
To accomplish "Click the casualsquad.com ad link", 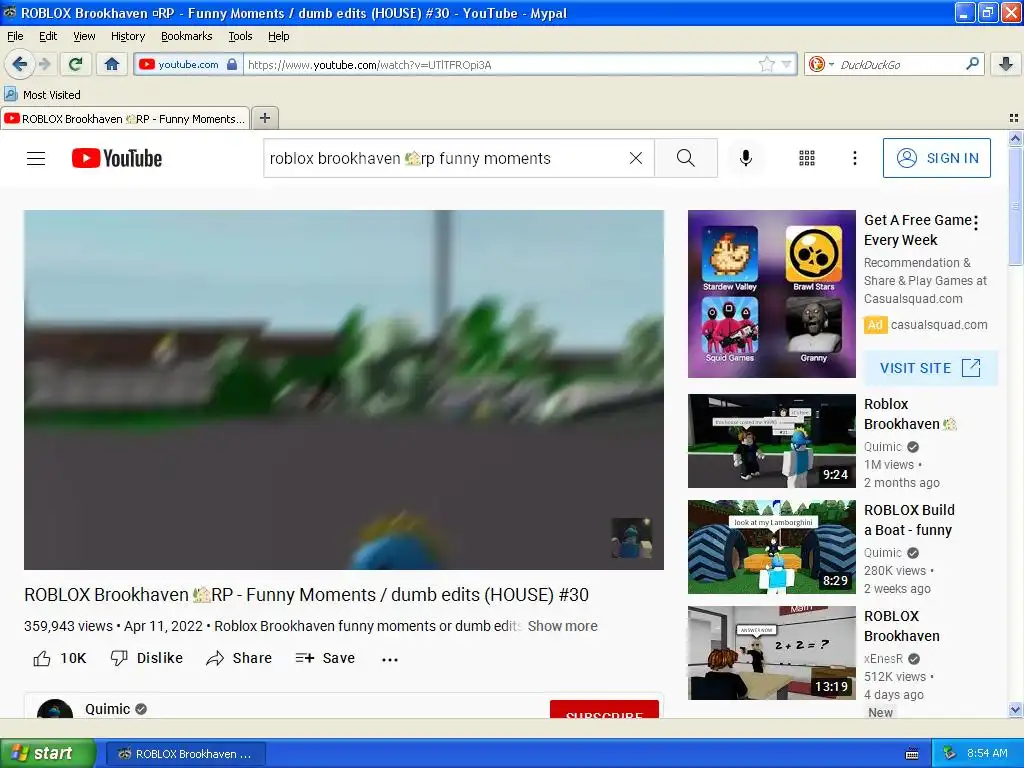I will click(x=939, y=325).
